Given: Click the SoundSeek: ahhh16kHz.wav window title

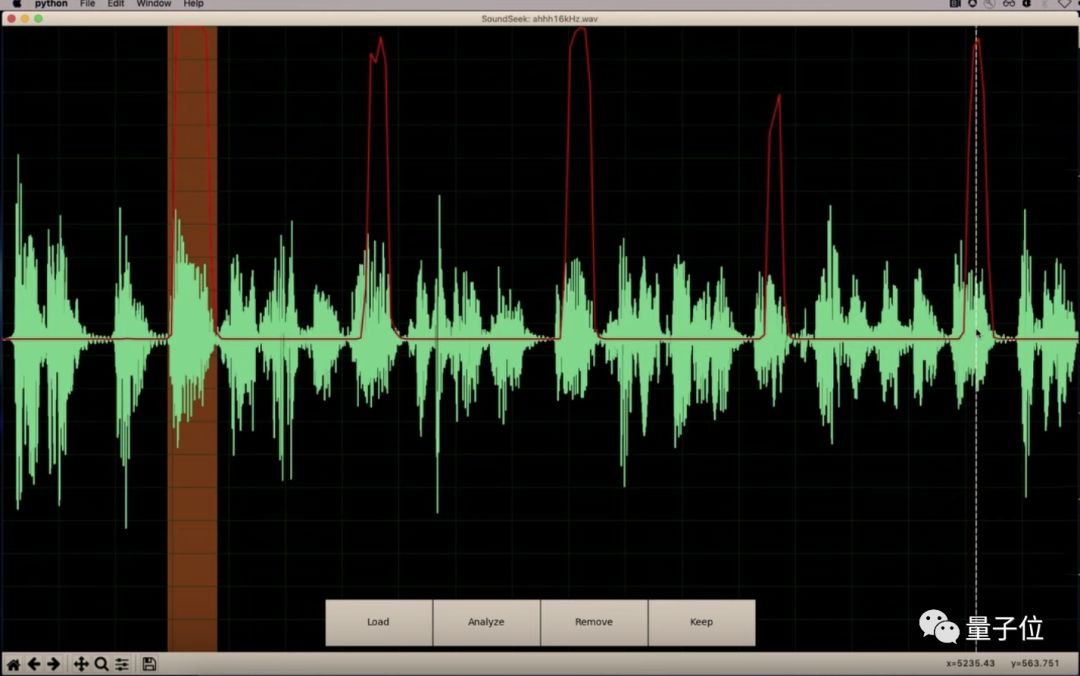Looking at the screenshot, I should (x=539, y=19).
